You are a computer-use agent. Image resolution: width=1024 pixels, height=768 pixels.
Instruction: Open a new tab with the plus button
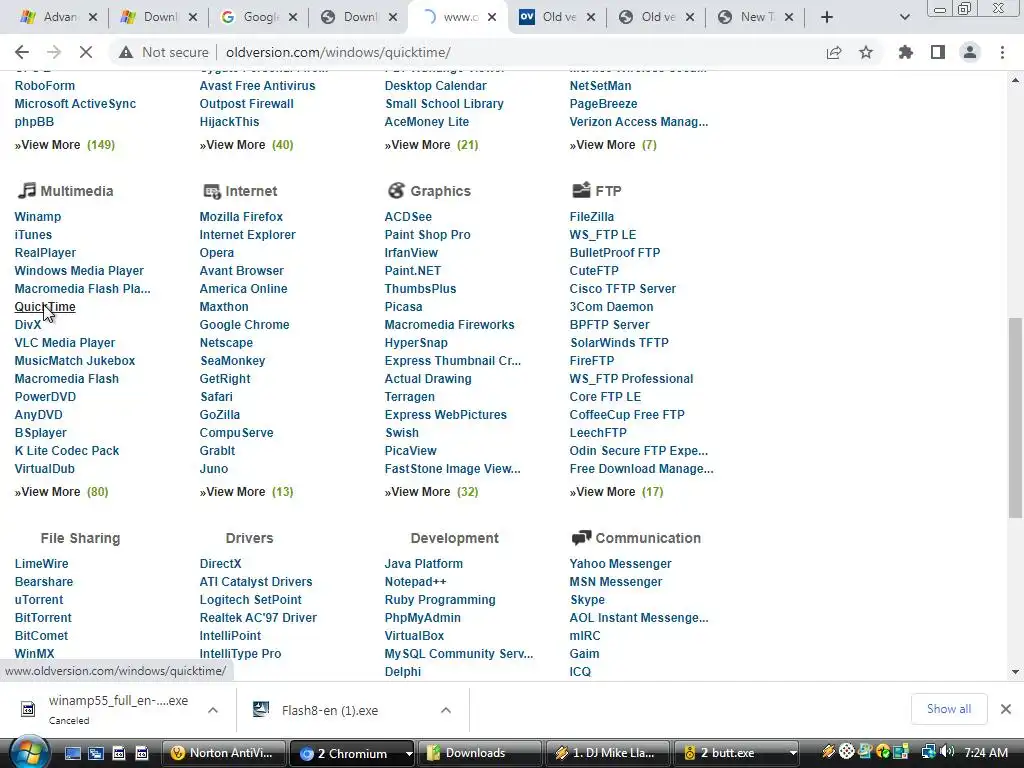pos(827,17)
